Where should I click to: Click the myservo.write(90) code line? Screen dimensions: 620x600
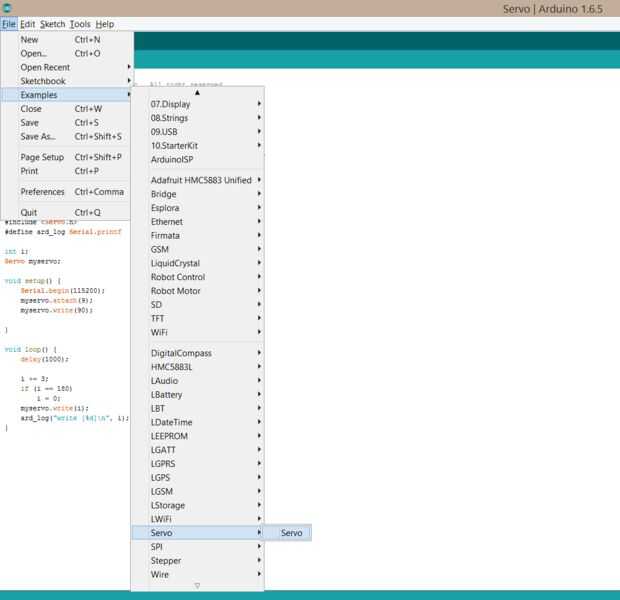coord(57,310)
